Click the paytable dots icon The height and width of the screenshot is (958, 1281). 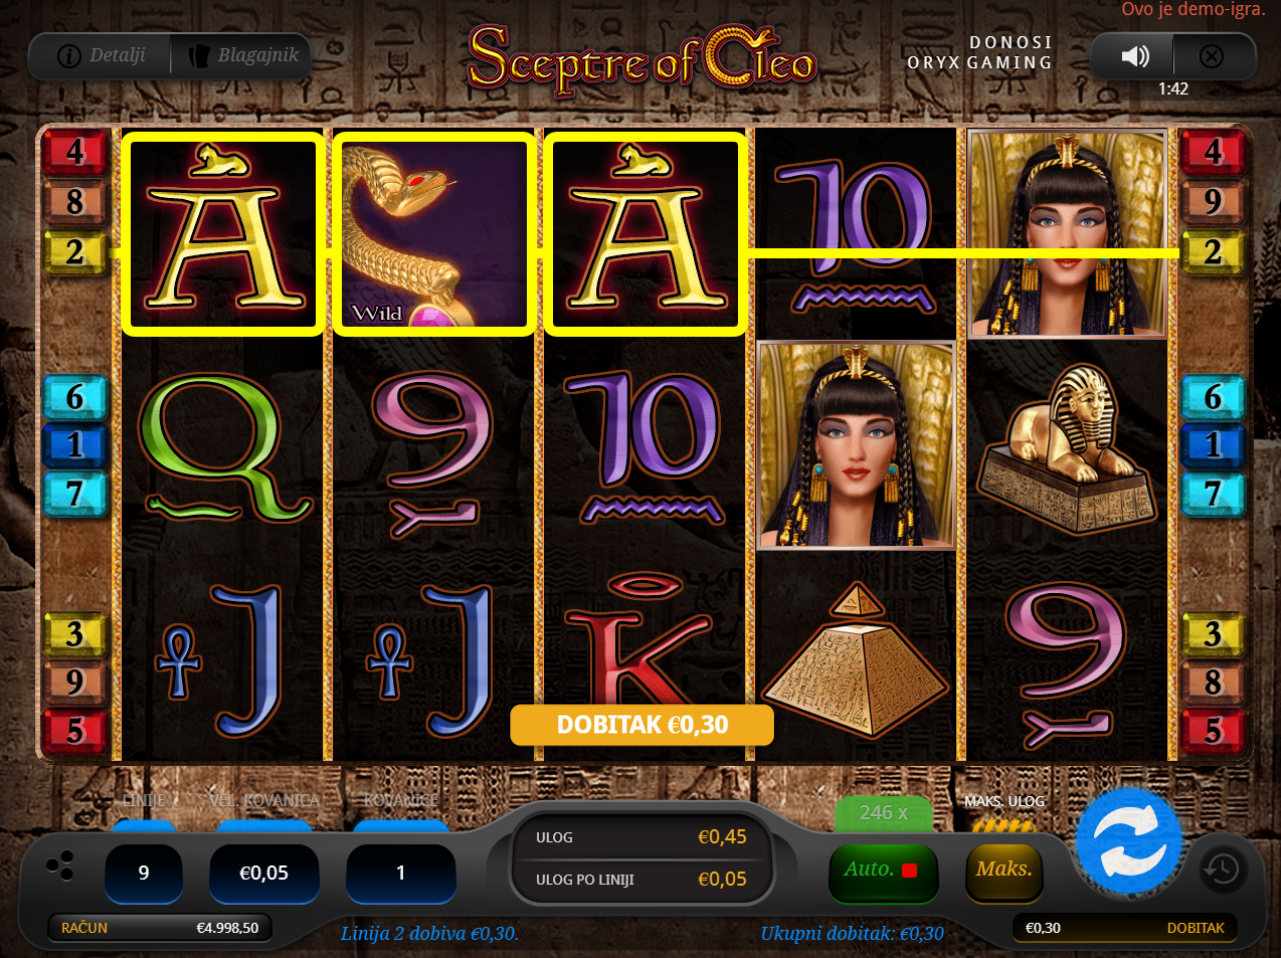[60, 866]
